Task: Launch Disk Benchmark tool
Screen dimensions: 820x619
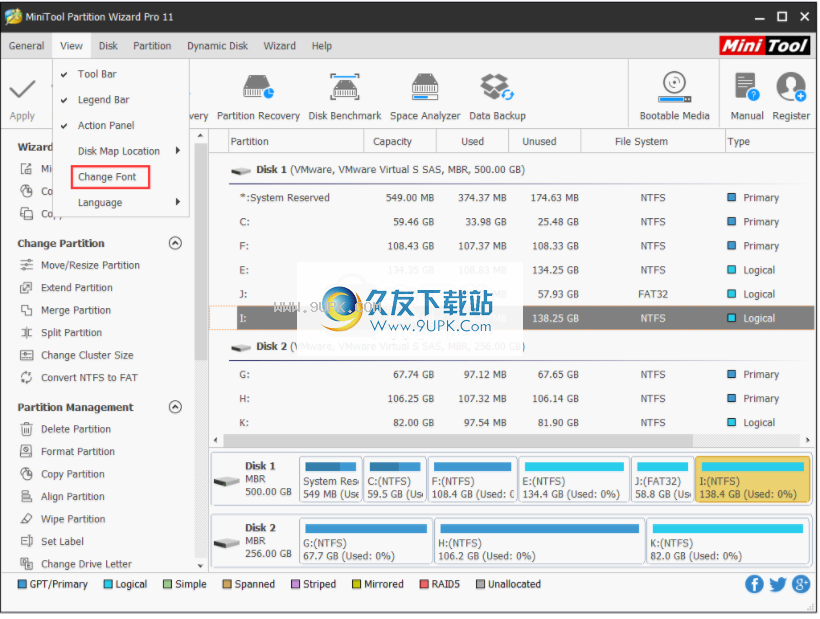Action: [345, 97]
